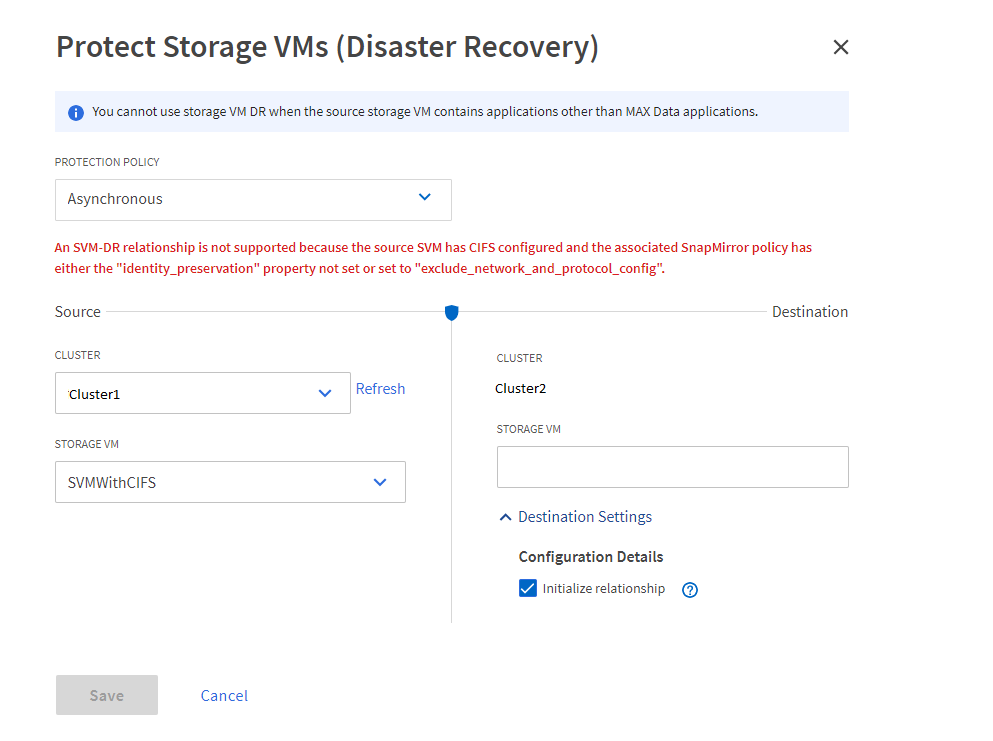Click the MAX Data applications notice text

click(x=425, y=112)
